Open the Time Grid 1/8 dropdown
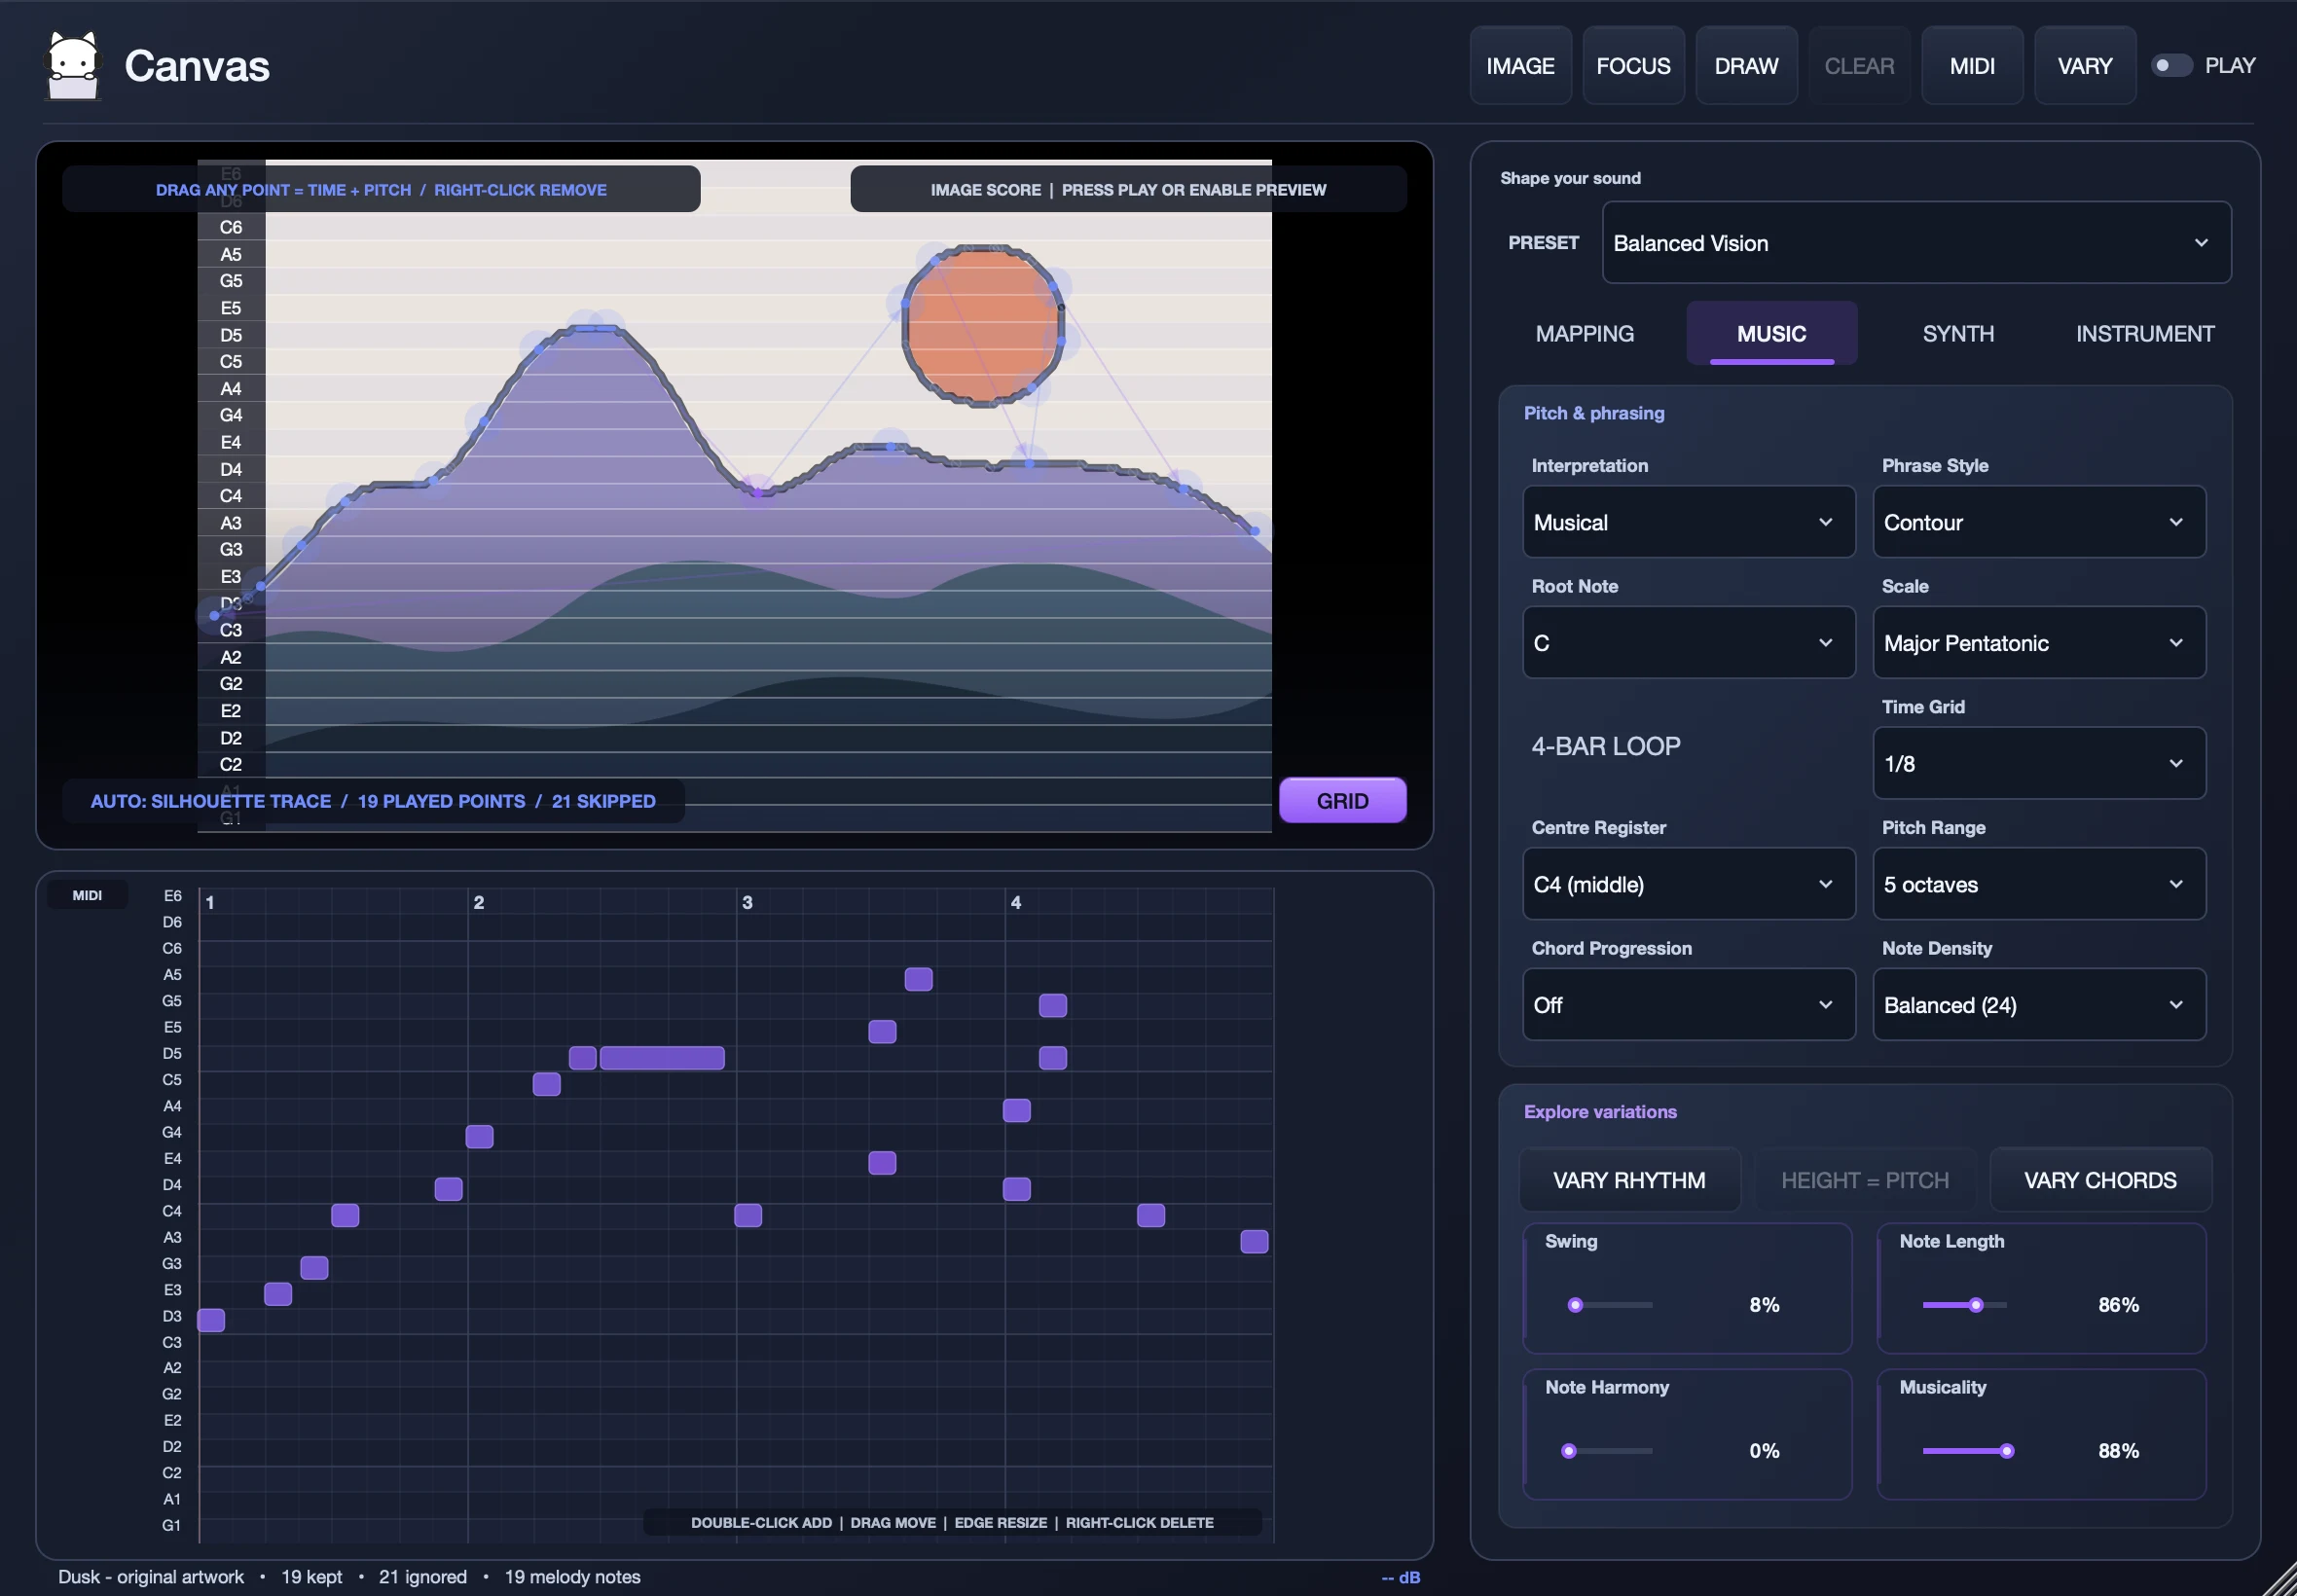Image resolution: width=2297 pixels, height=1596 pixels. [2039, 763]
